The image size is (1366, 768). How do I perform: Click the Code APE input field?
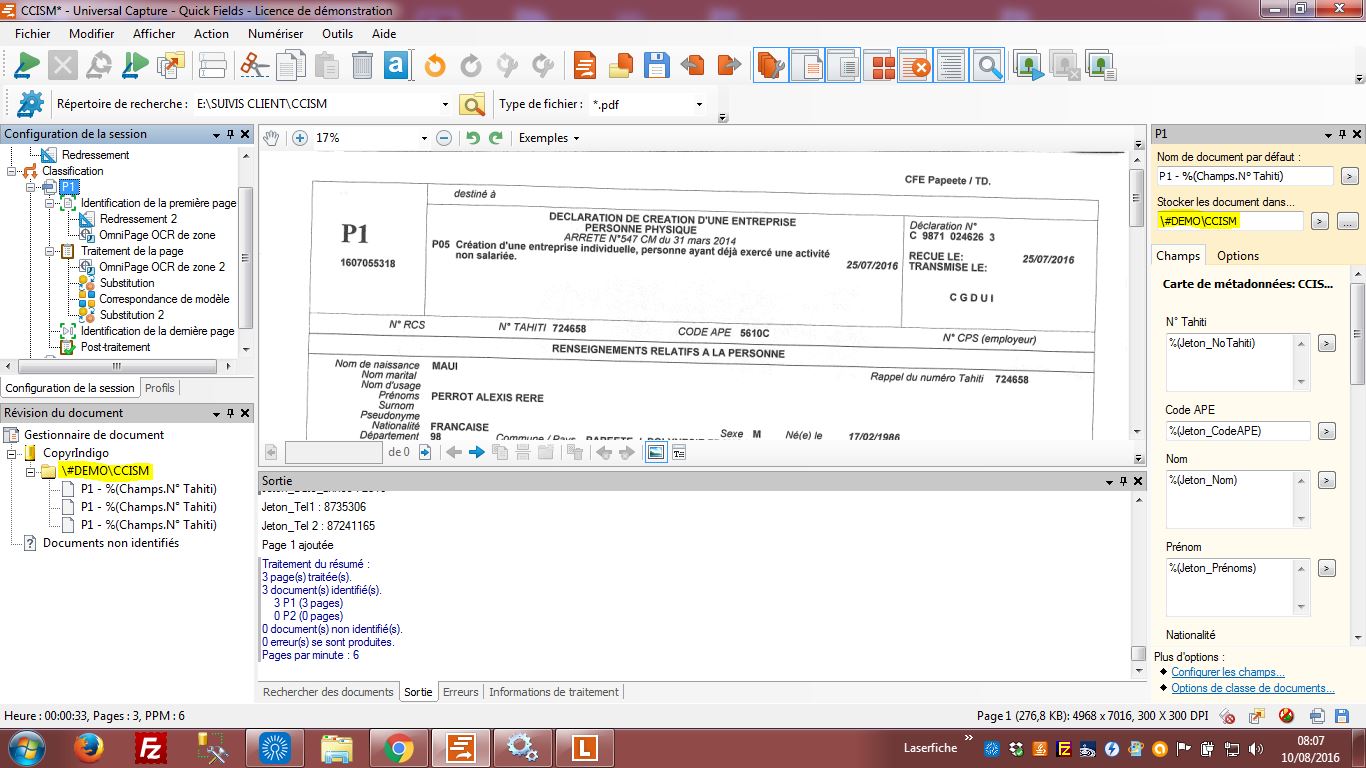coord(1237,431)
